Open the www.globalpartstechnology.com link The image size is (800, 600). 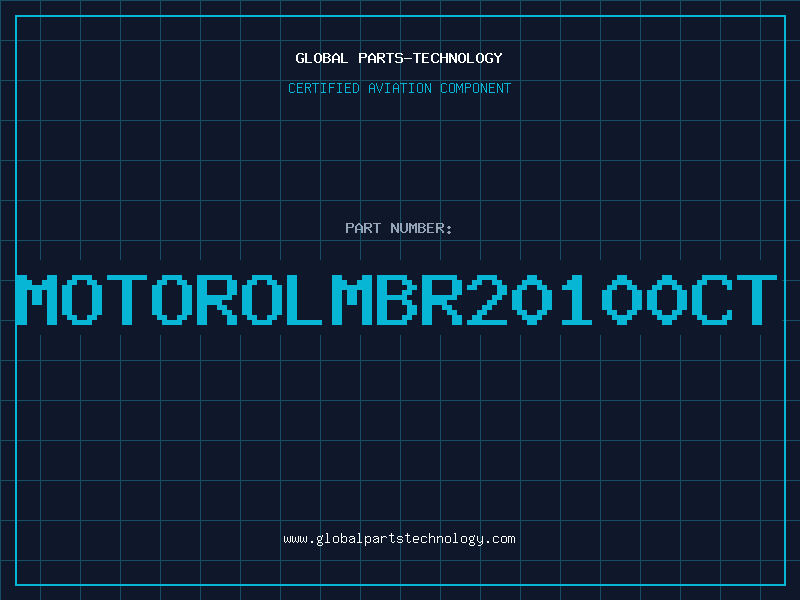coord(399,539)
